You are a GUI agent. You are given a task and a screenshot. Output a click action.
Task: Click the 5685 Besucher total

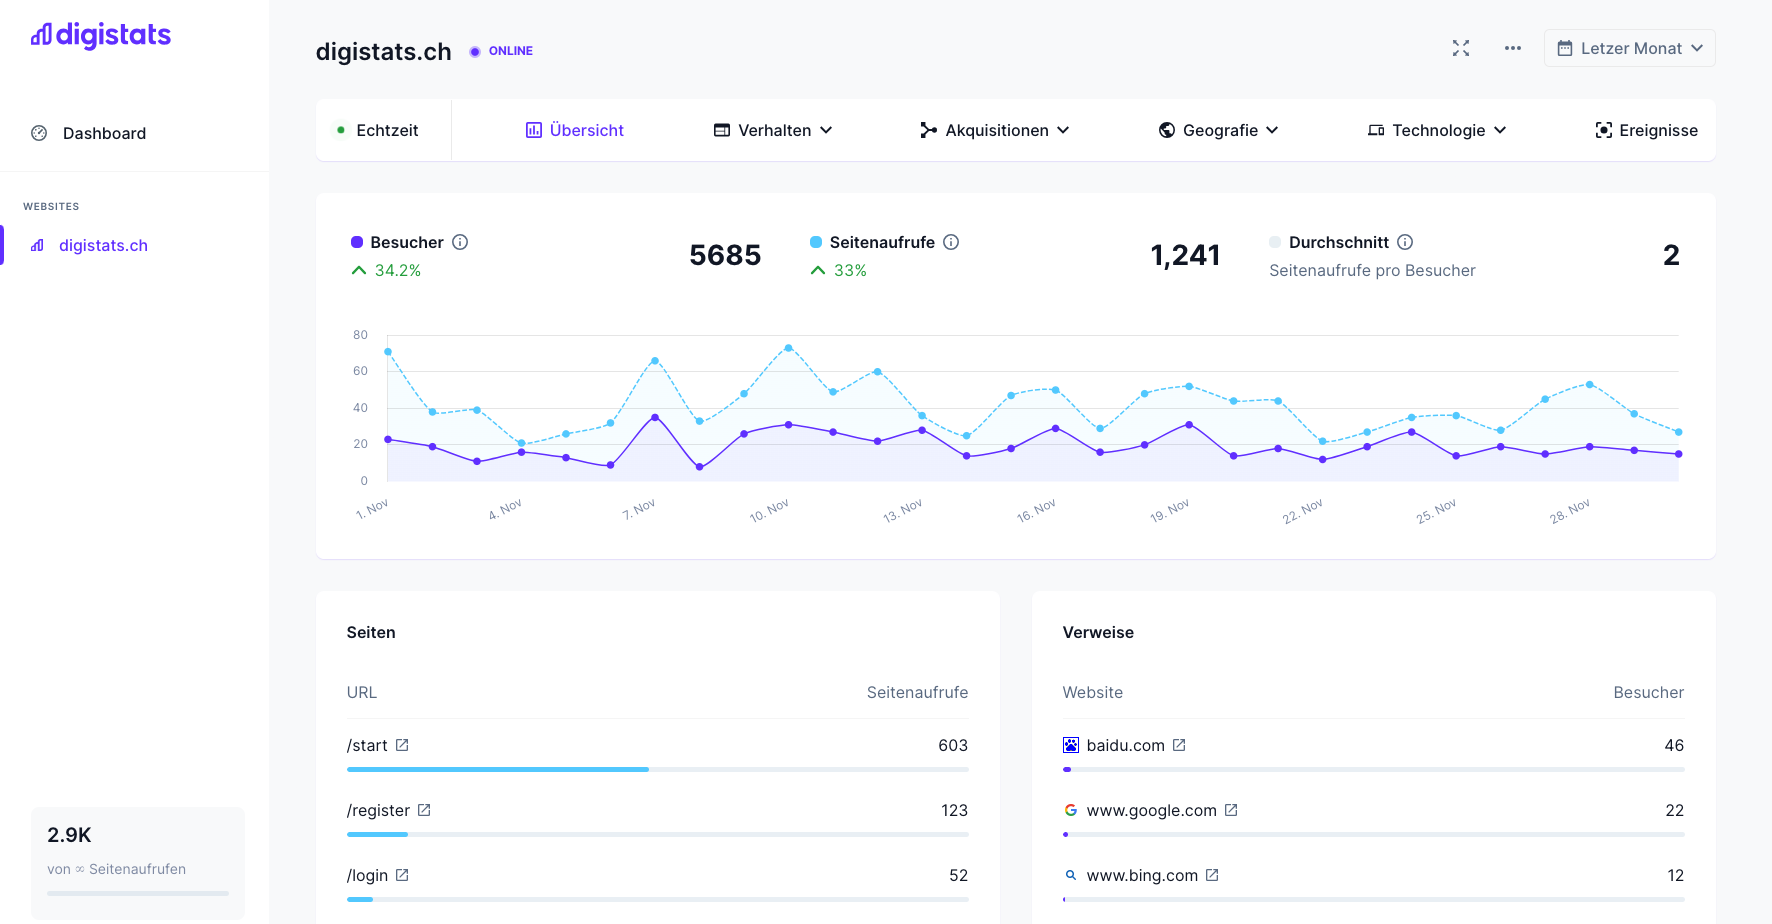[725, 255]
